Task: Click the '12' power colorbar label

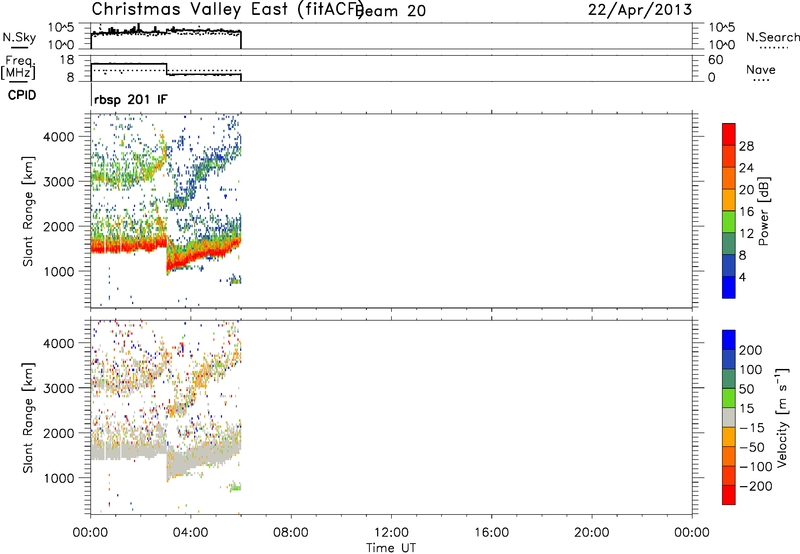Action: pos(746,234)
